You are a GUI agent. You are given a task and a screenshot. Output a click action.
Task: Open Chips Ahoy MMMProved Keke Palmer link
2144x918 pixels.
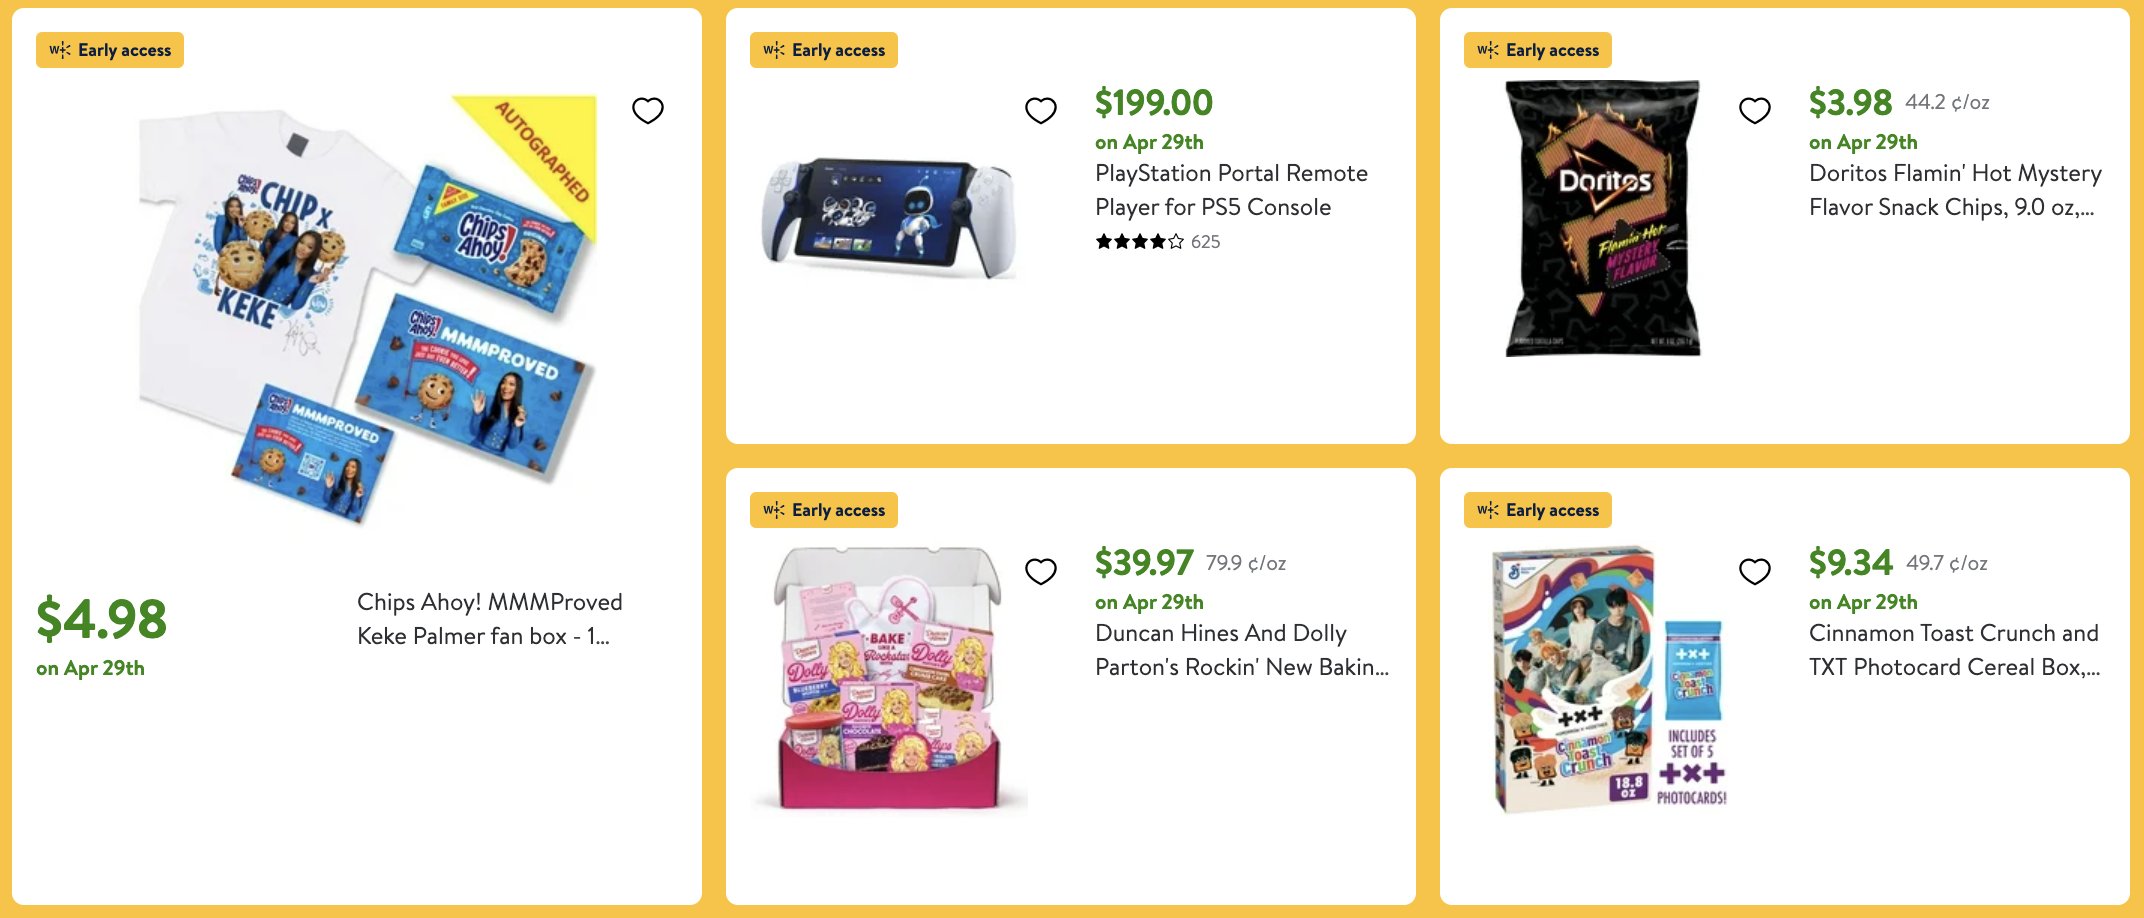click(x=489, y=619)
